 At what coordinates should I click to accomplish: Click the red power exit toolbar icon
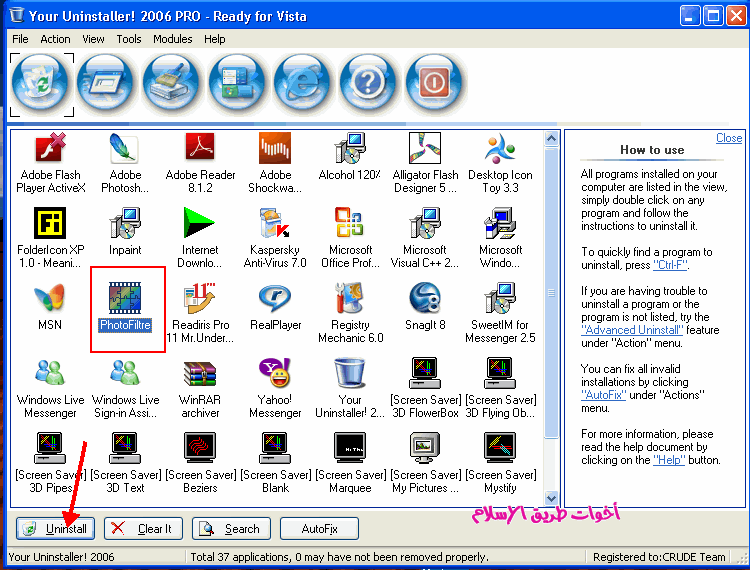(x=434, y=84)
